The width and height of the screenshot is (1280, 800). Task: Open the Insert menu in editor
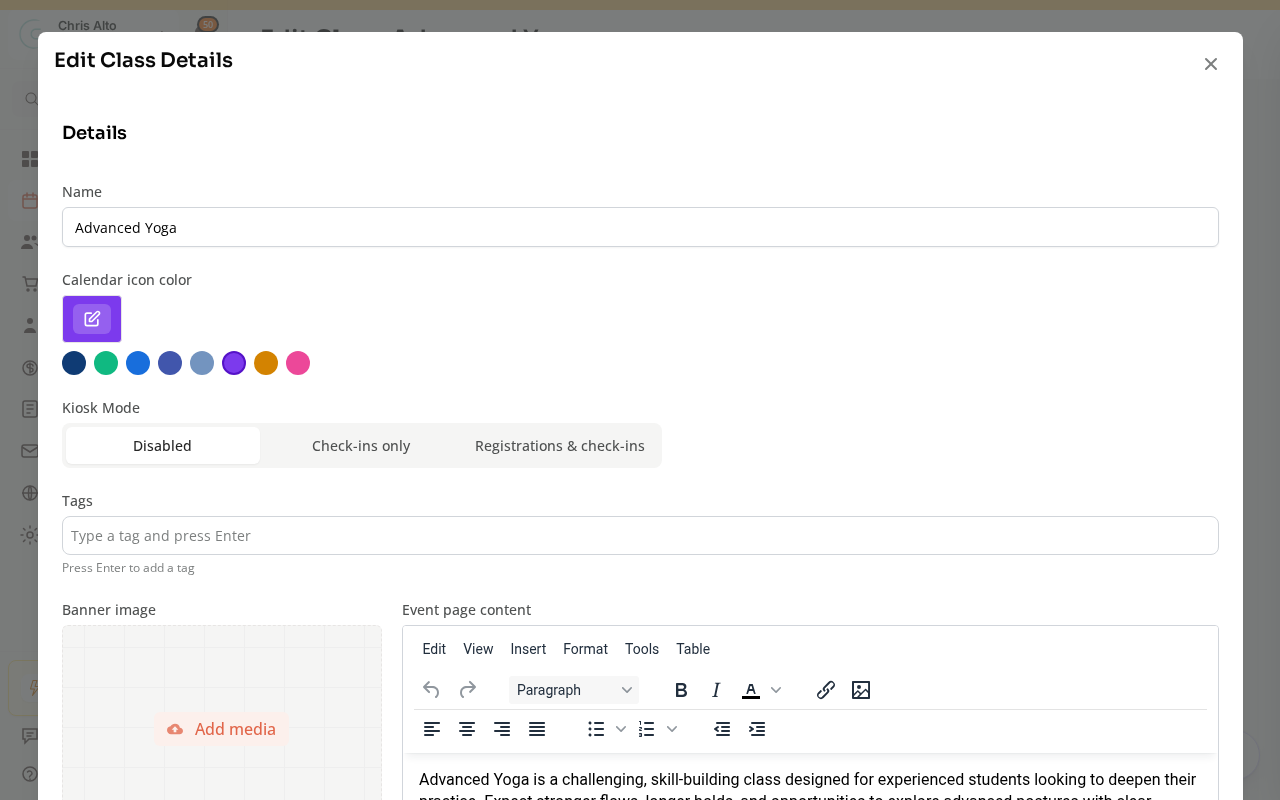(528, 649)
